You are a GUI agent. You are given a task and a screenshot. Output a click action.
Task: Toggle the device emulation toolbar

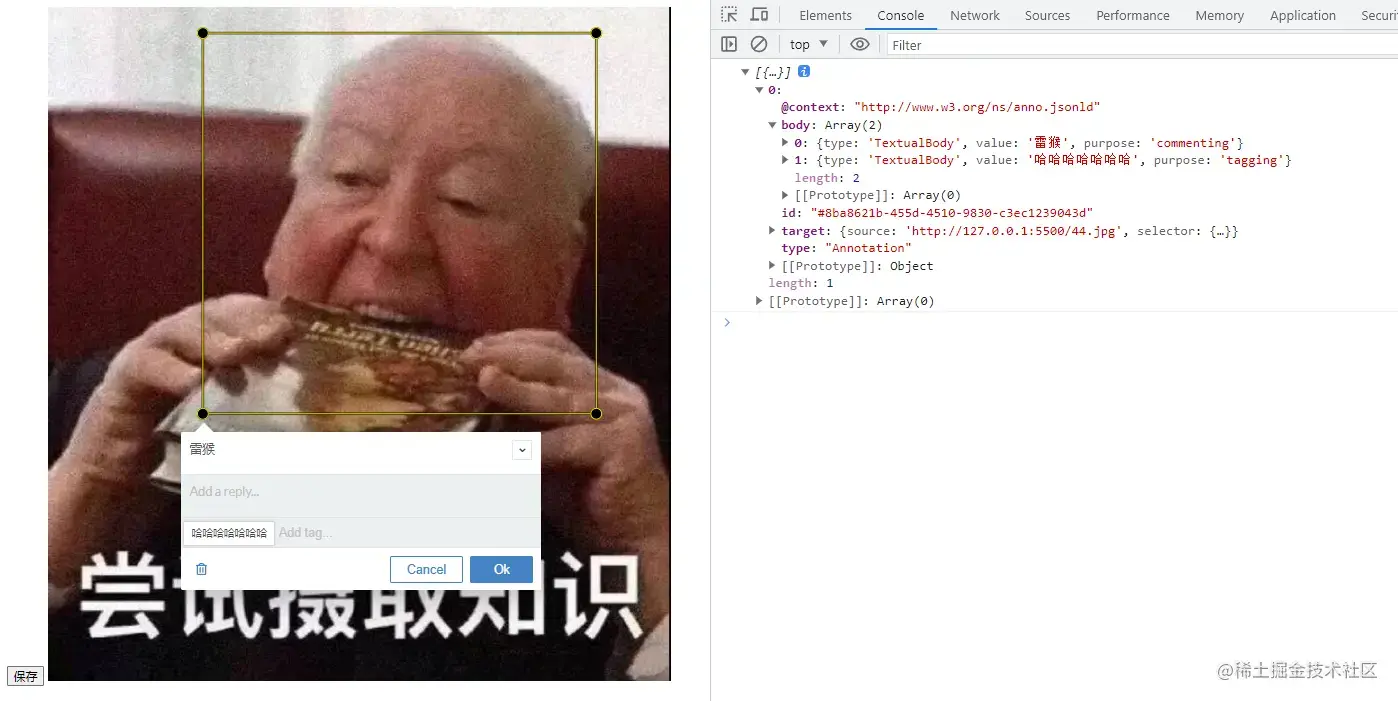[x=758, y=14]
